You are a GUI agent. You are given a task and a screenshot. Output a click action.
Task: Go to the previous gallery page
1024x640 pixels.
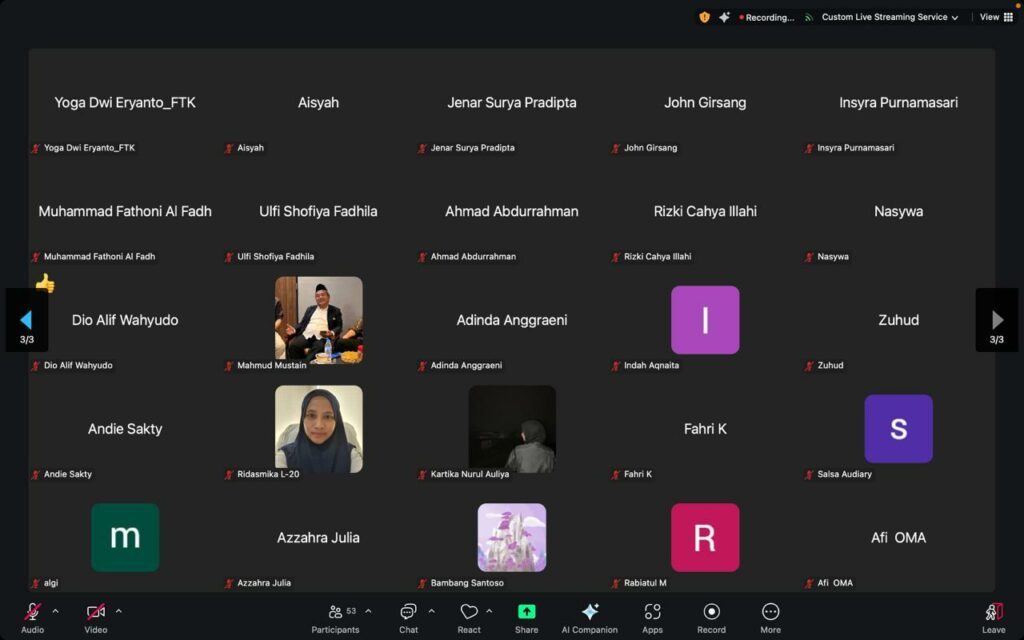click(26, 320)
